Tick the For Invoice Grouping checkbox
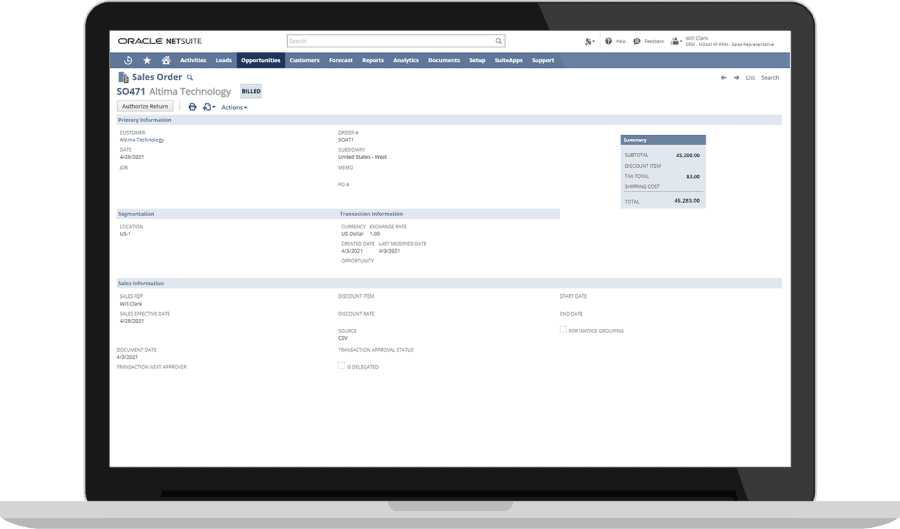900x529 pixels. [x=563, y=329]
